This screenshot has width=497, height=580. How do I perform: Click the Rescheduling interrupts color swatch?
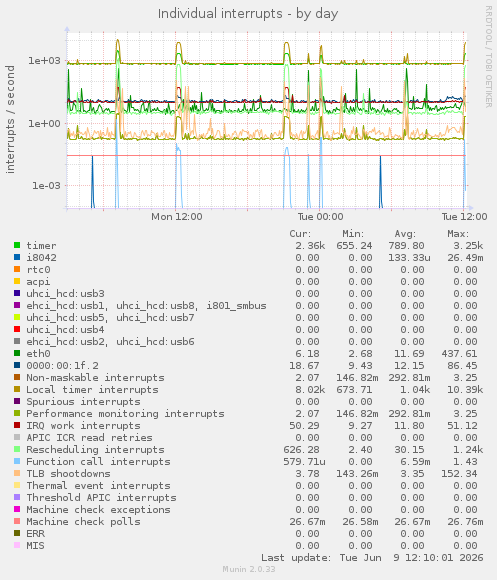pos(17,449)
